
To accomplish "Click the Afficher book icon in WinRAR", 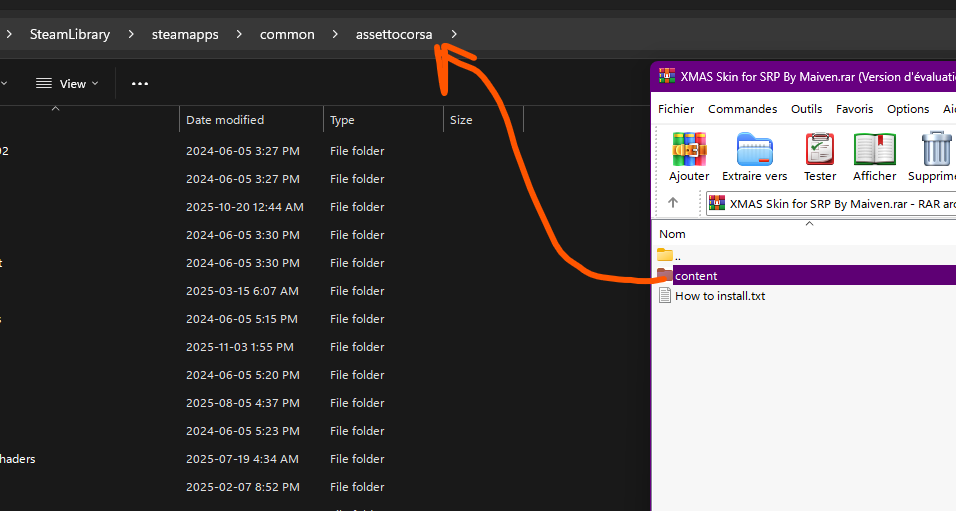I will coord(874,149).
